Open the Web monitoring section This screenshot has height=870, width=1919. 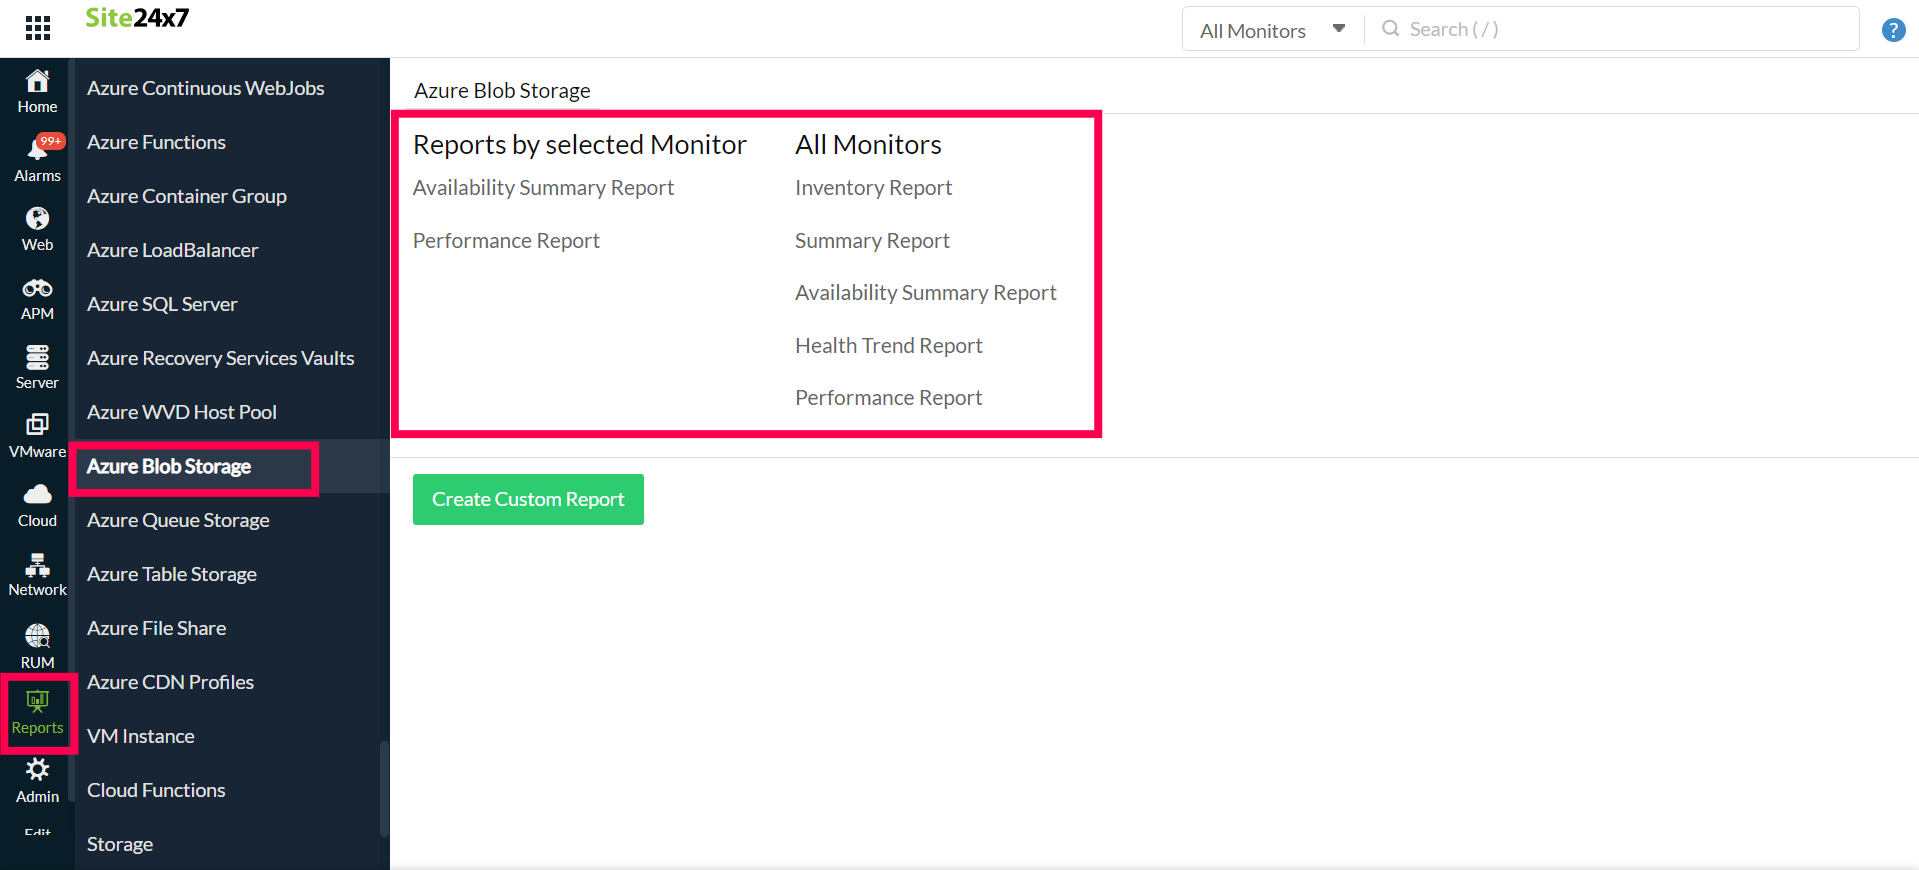click(37, 228)
